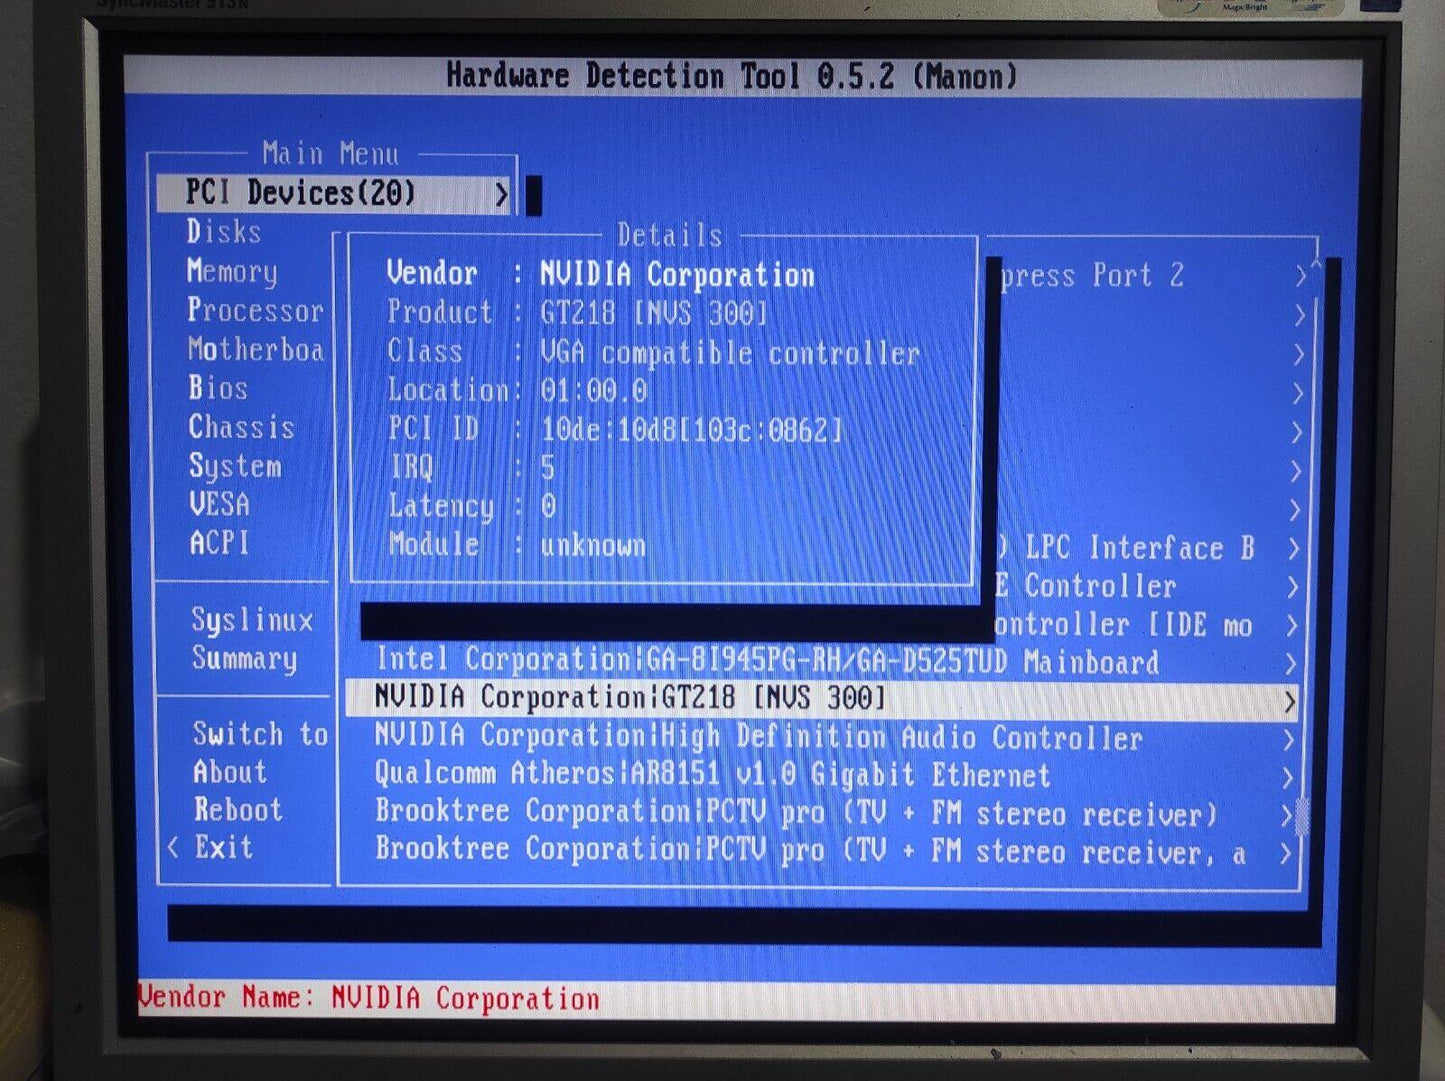
Task: Select Chassis from the Main Menu
Action: (x=241, y=427)
